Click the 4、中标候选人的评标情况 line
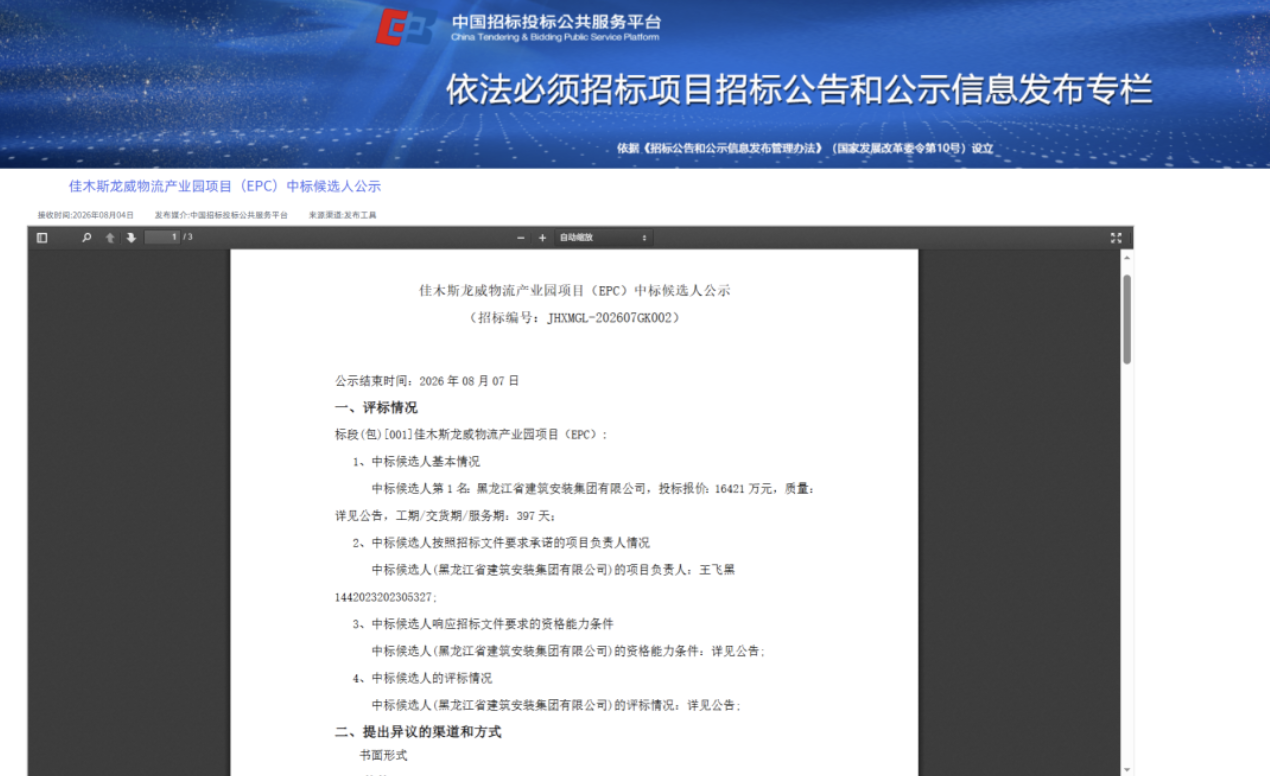Screen dimensions: 1270x776 [x=422, y=678]
